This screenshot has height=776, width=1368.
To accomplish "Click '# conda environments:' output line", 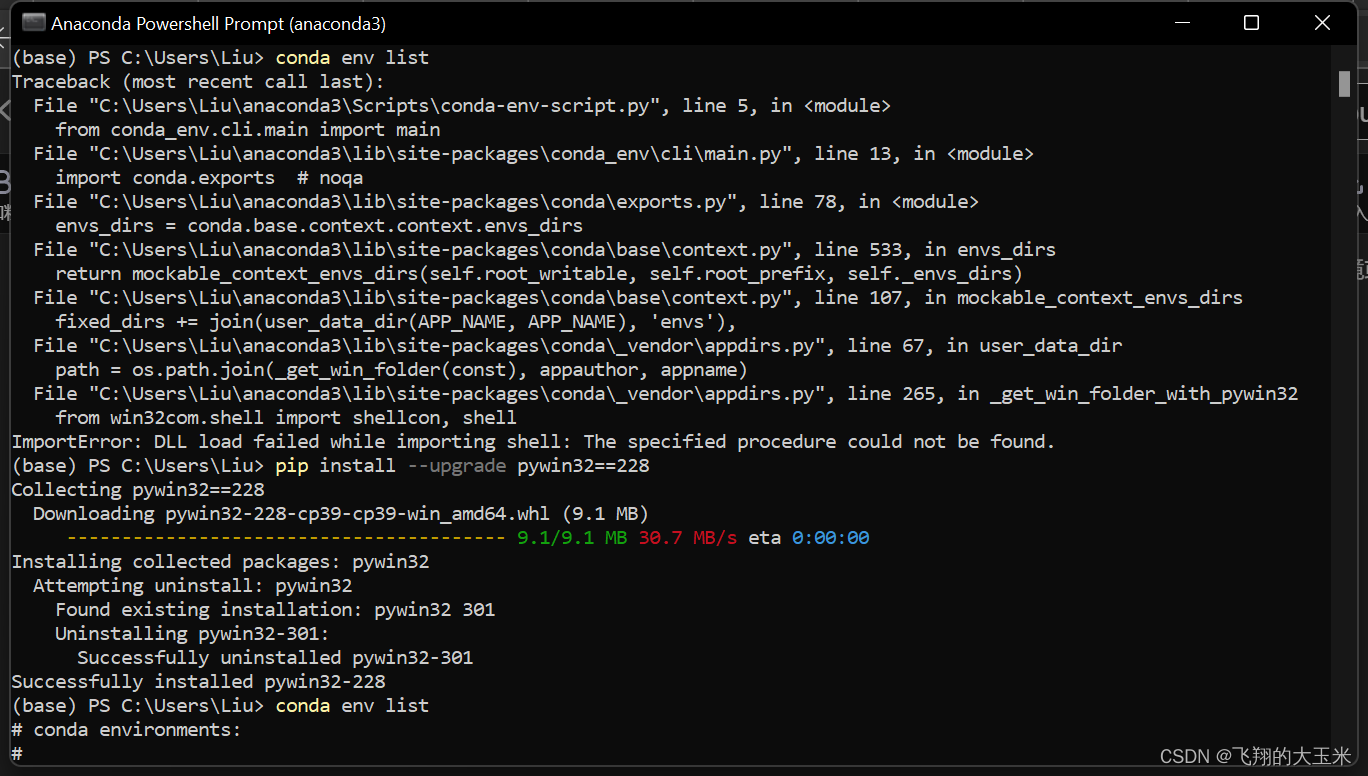I will click(x=126, y=729).
